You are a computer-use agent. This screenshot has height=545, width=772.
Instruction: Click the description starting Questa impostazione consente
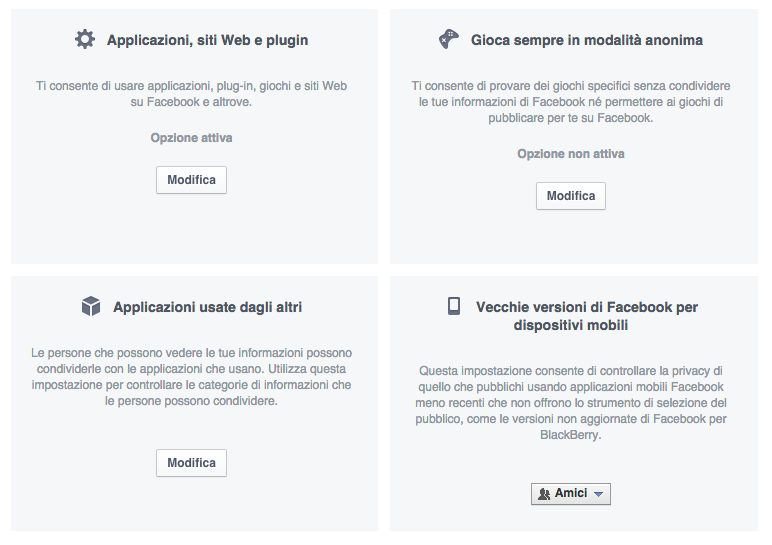pos(572,403)
